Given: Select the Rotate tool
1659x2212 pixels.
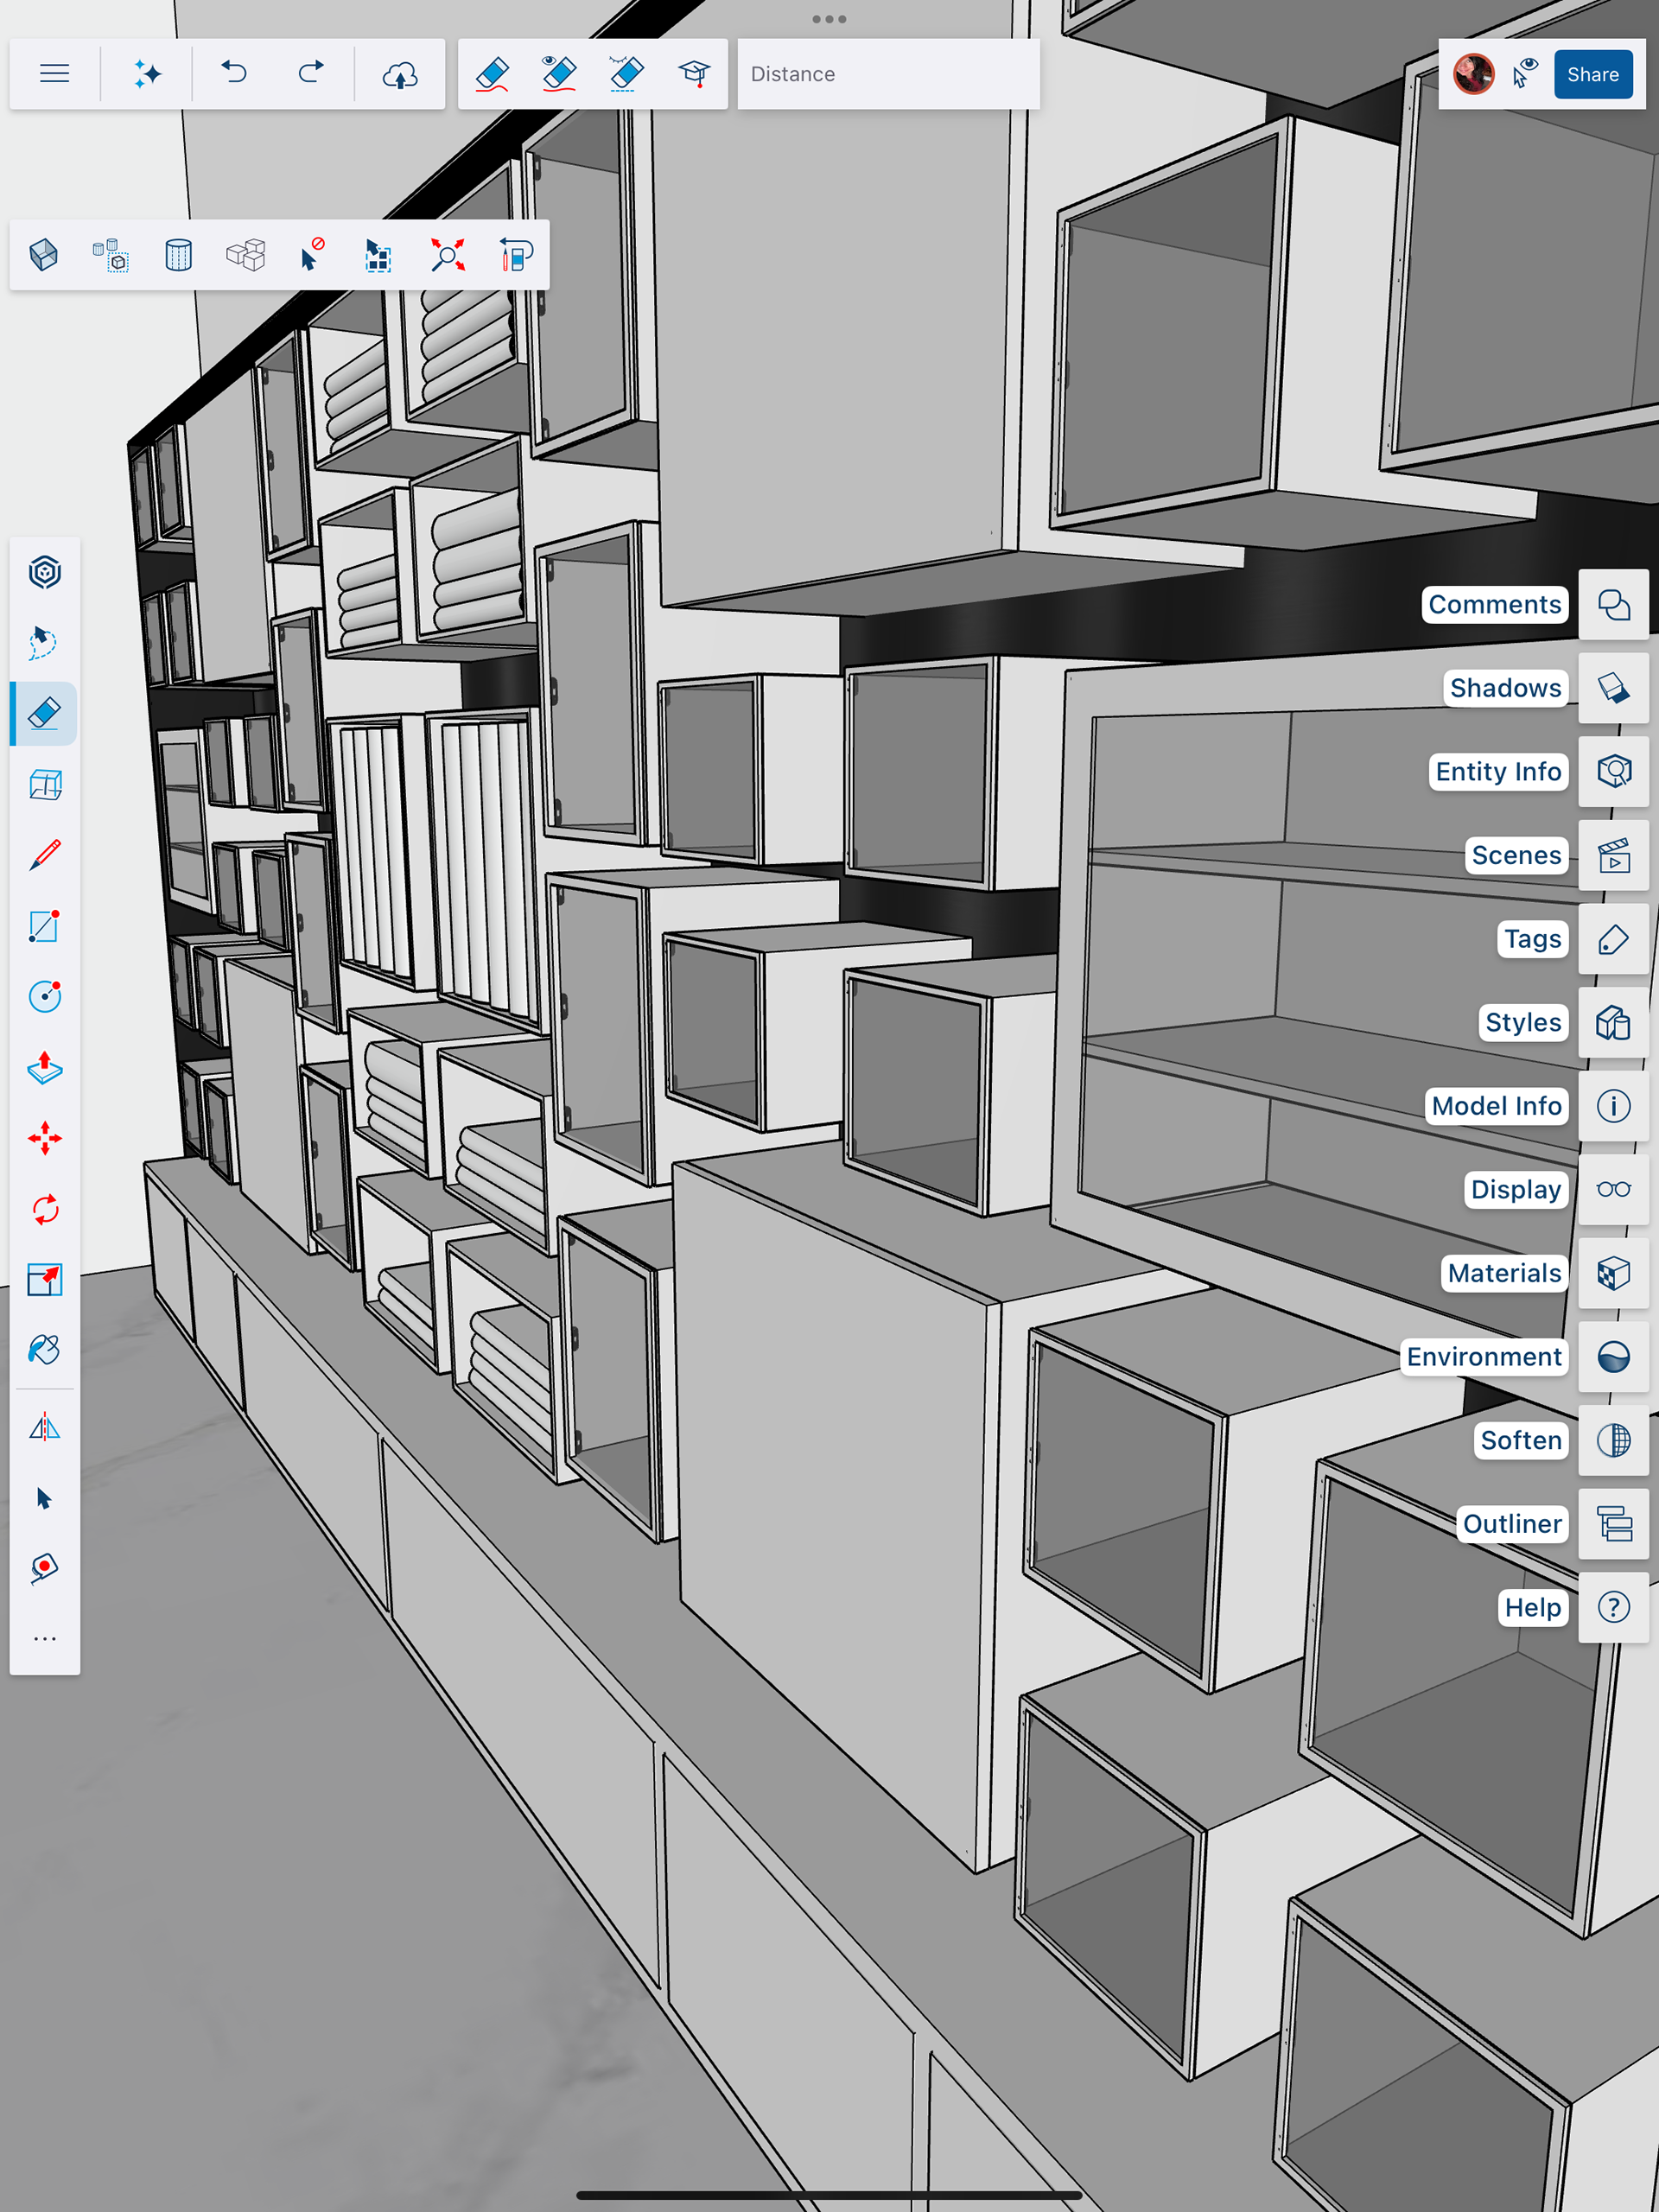Looking at the screenshot, I should click(44, 1209).
